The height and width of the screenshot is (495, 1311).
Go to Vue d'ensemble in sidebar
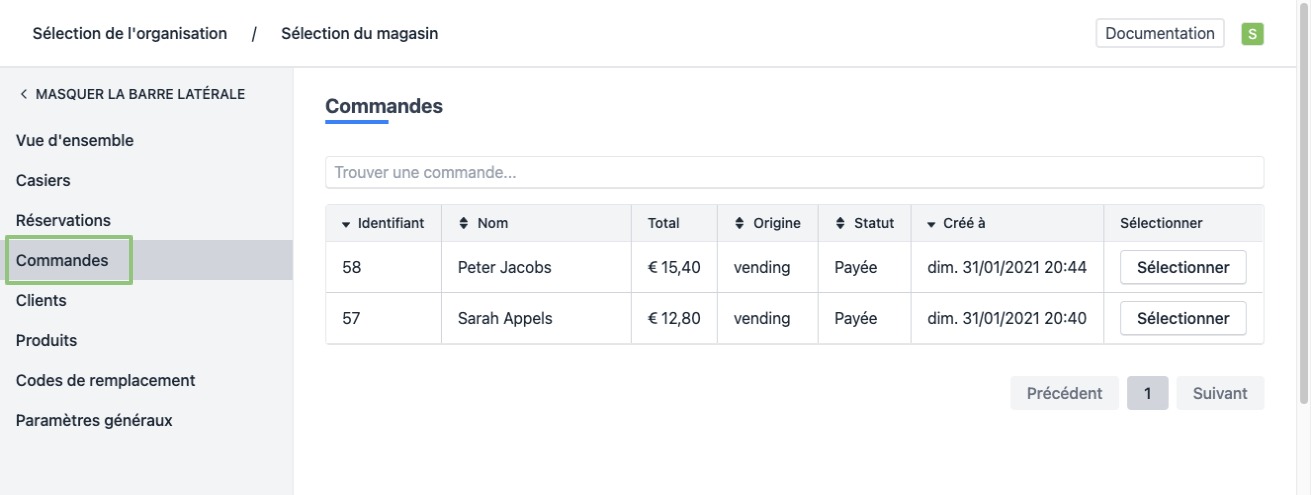[75, 140]
